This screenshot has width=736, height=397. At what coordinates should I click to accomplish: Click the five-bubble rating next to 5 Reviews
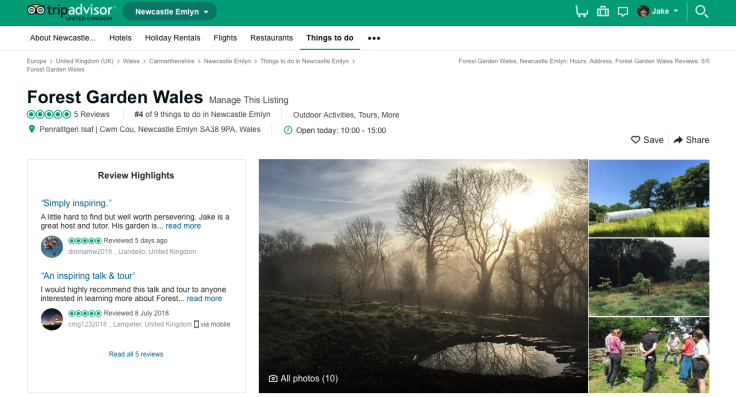(49, 114)
